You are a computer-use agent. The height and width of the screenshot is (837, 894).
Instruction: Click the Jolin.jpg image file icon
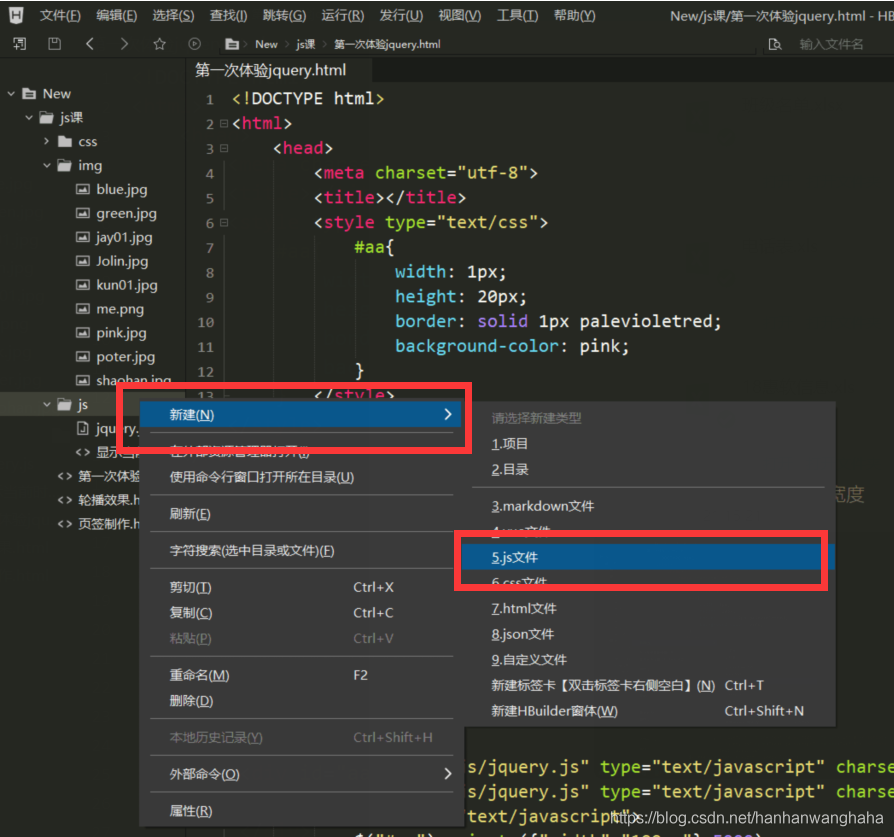(83, 261)
